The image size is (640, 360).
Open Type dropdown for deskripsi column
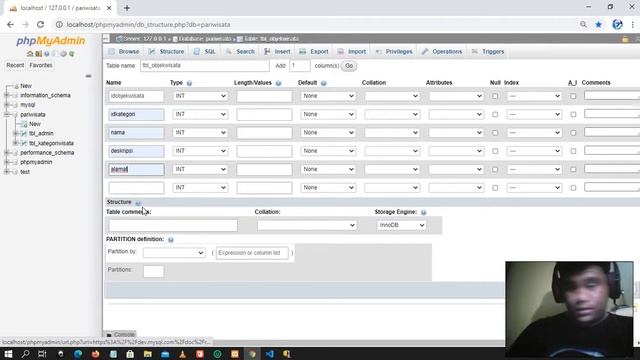200,151
